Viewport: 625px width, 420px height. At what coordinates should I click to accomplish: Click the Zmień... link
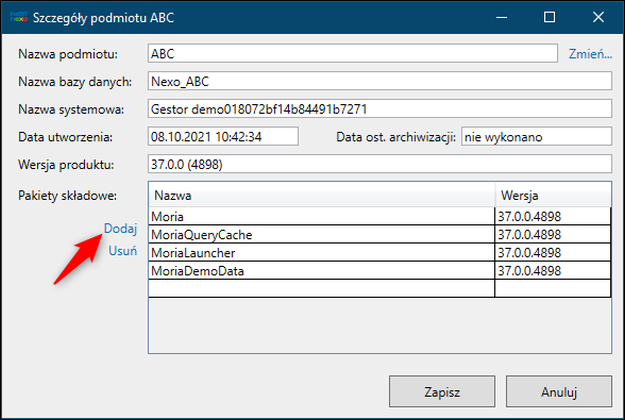[590, 54]
